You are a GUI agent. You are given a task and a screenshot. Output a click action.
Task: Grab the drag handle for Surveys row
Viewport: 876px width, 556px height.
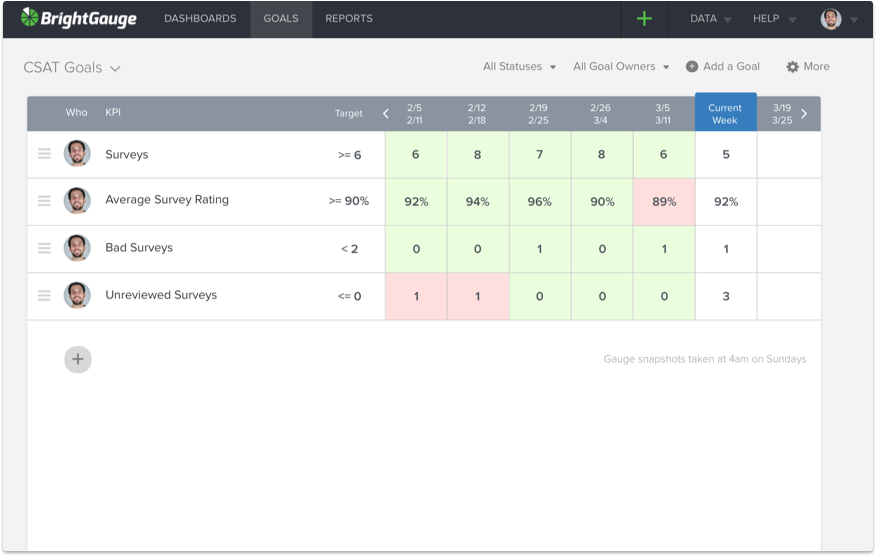44,154
